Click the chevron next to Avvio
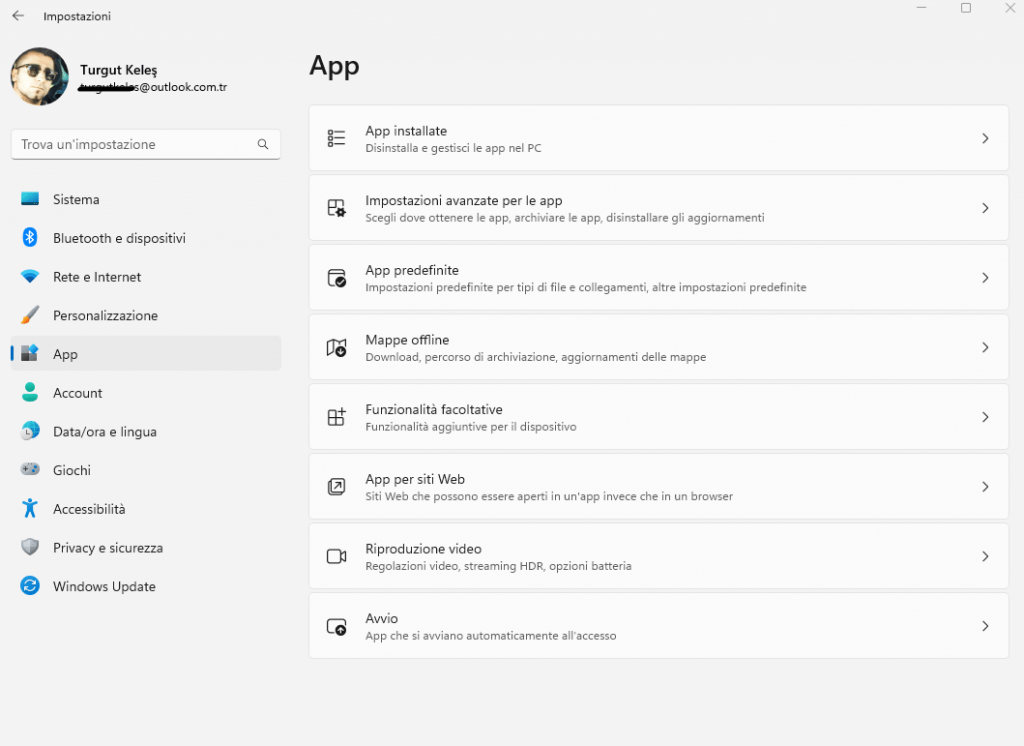Screen dimensions: 1024x746 click(x=985, y=626)
